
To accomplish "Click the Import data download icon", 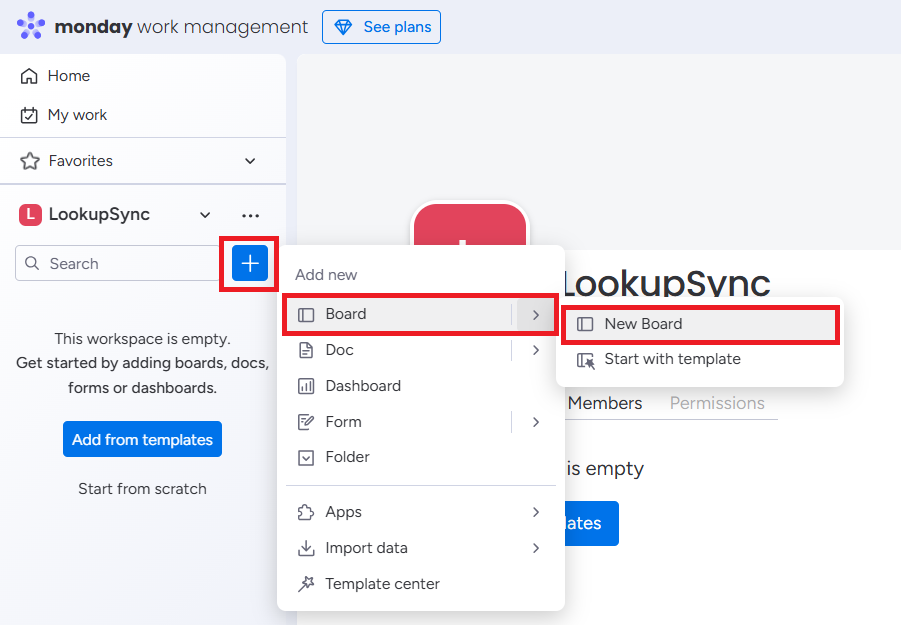I will pos(306,548).
